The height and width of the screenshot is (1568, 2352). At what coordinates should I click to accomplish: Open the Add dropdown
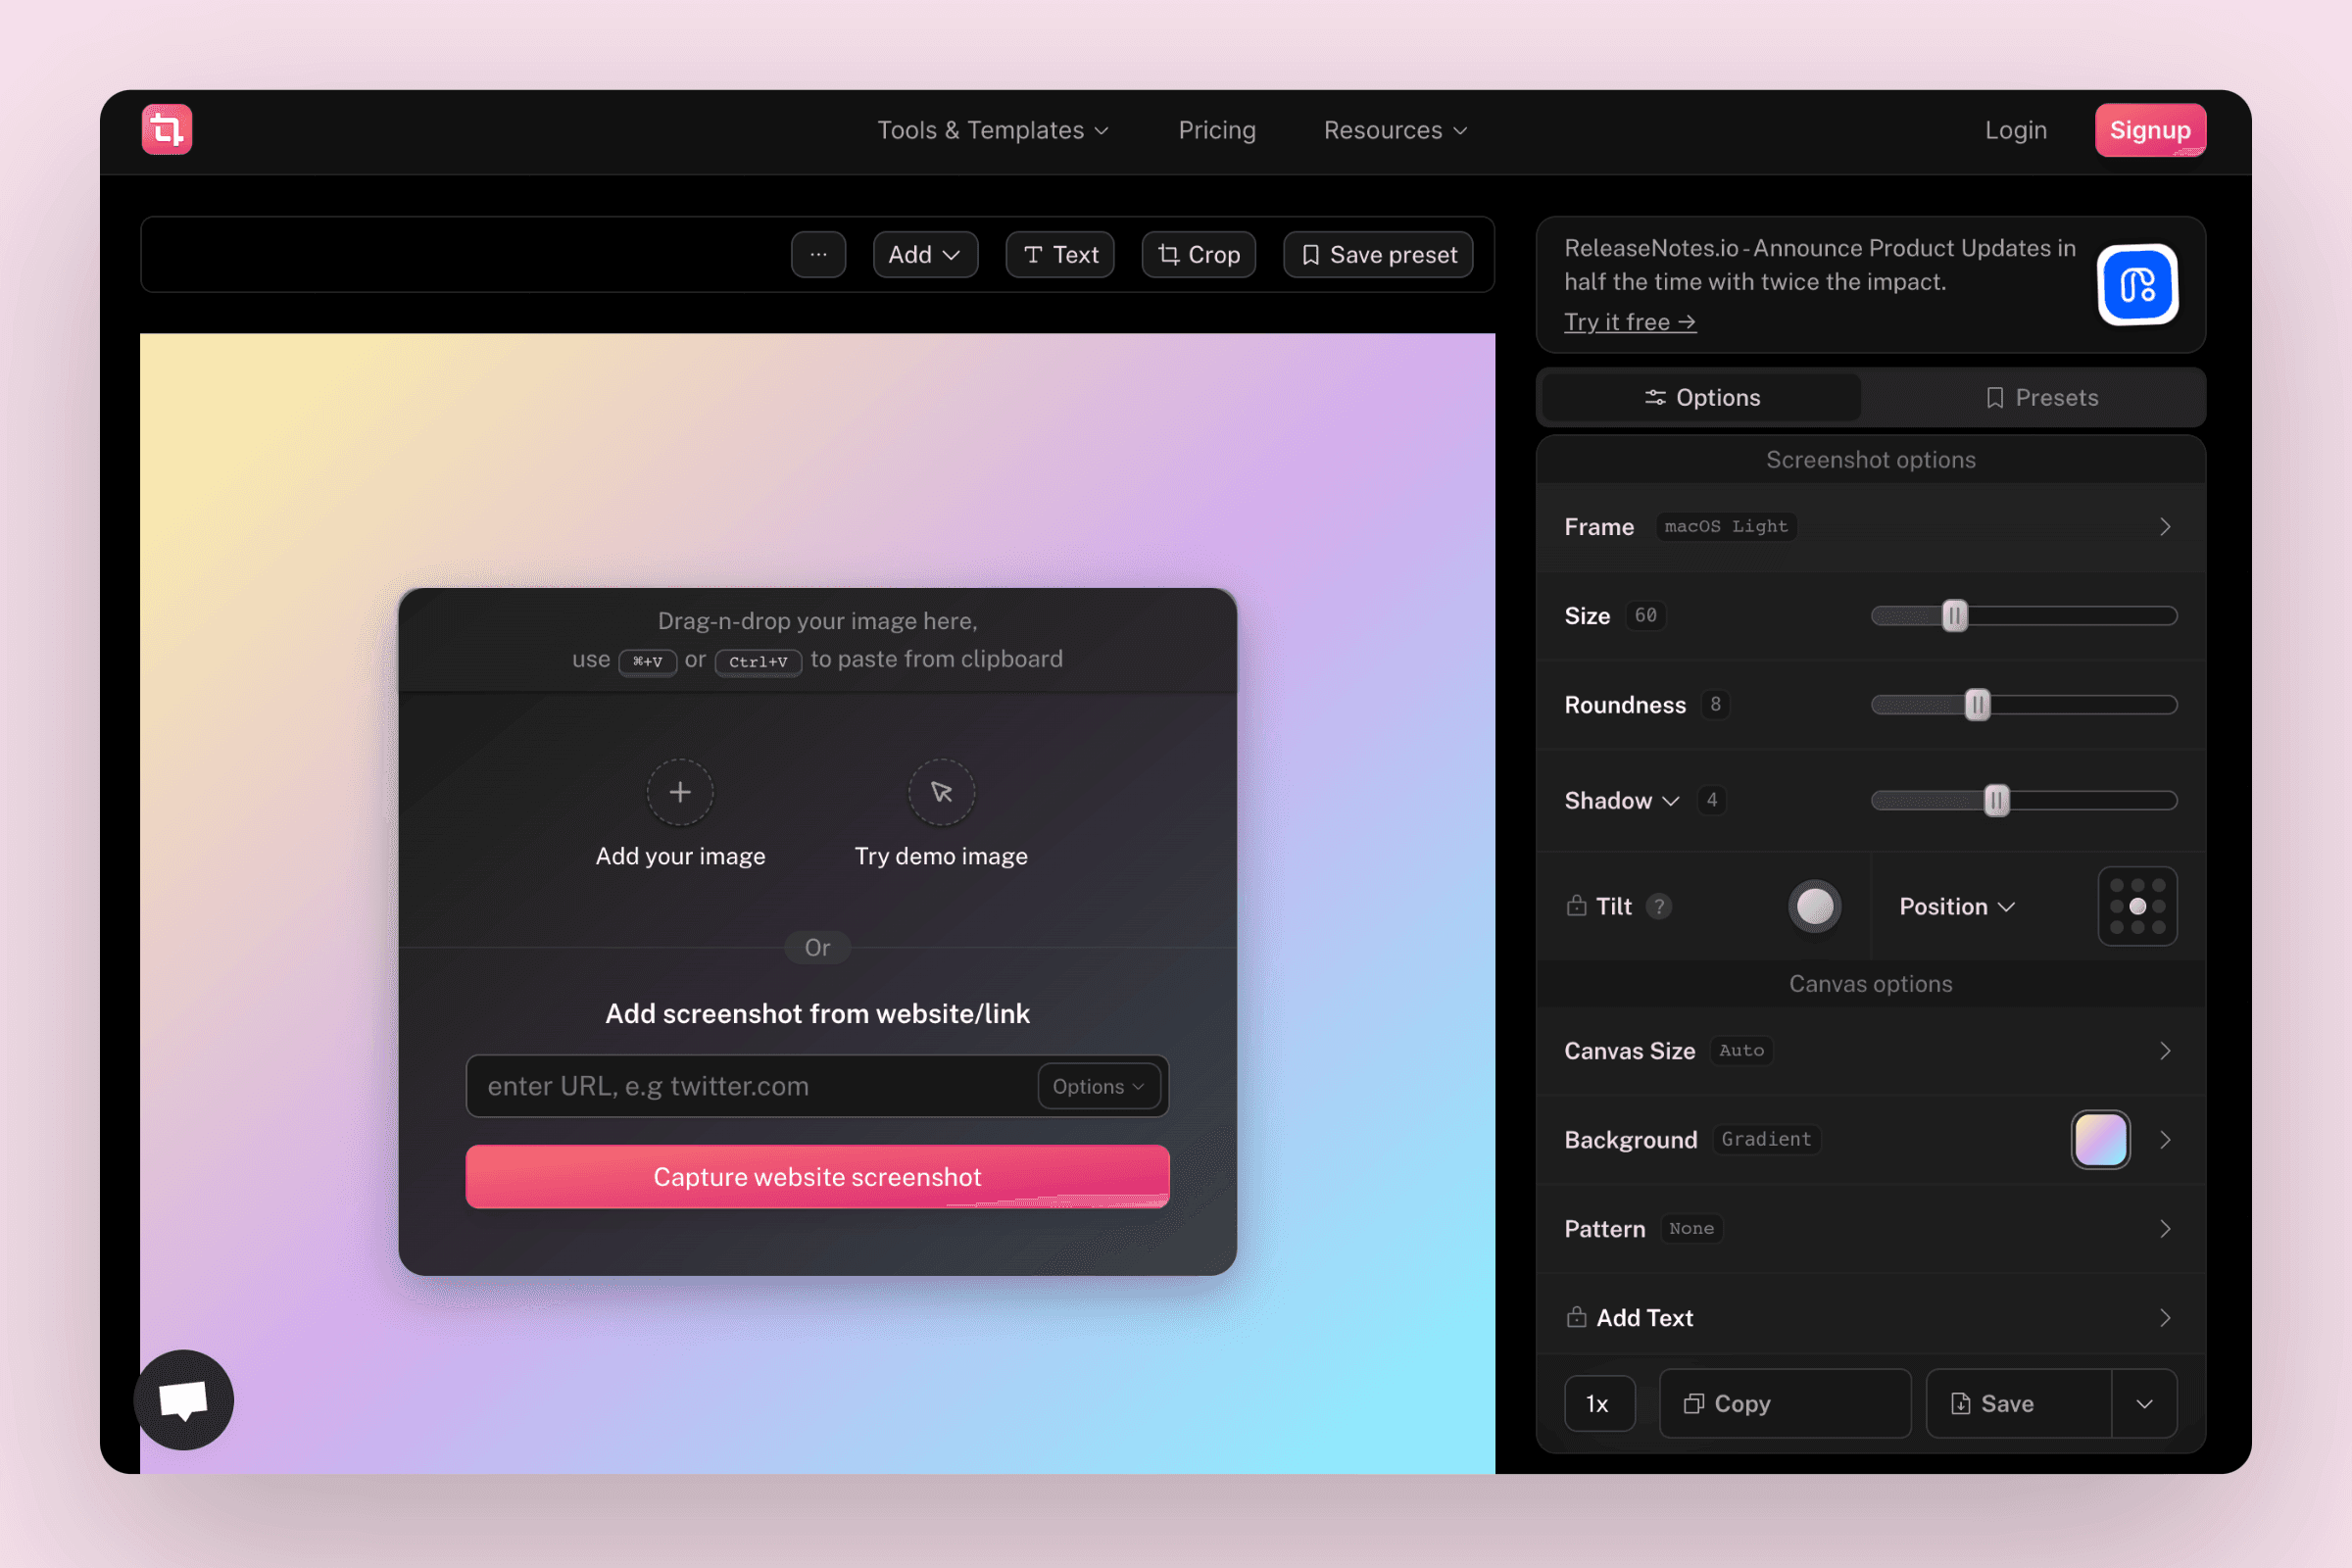click(x=924, y=255)
